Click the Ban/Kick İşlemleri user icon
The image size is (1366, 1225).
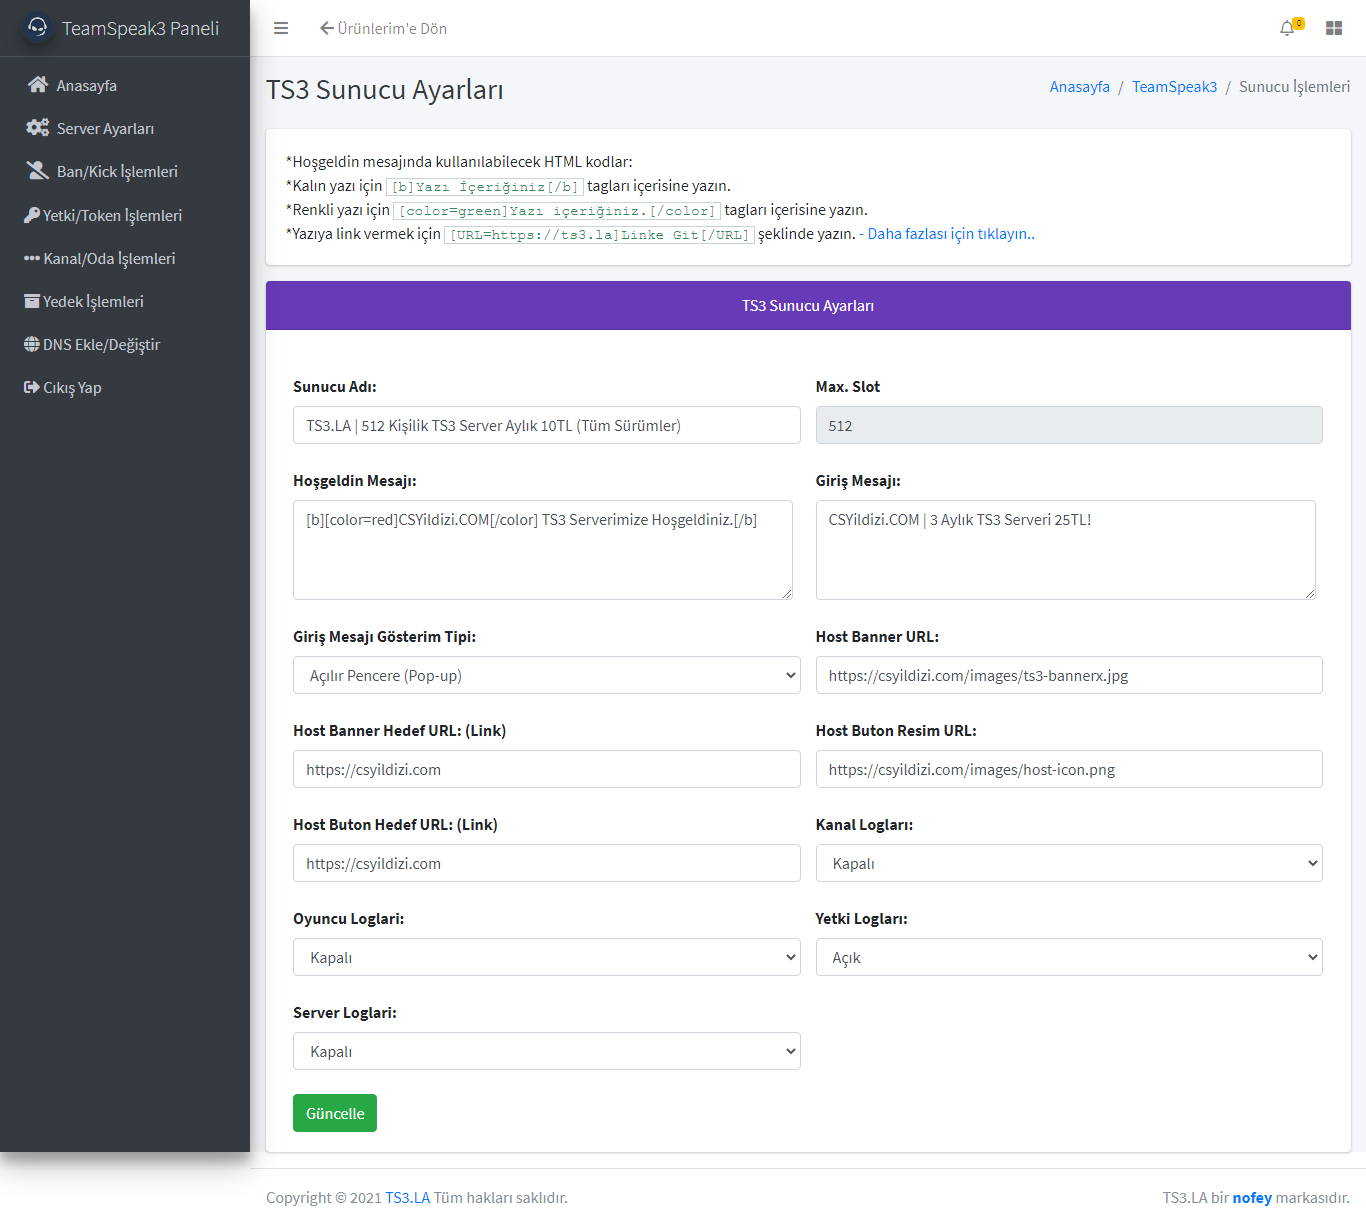coord(38,171)
